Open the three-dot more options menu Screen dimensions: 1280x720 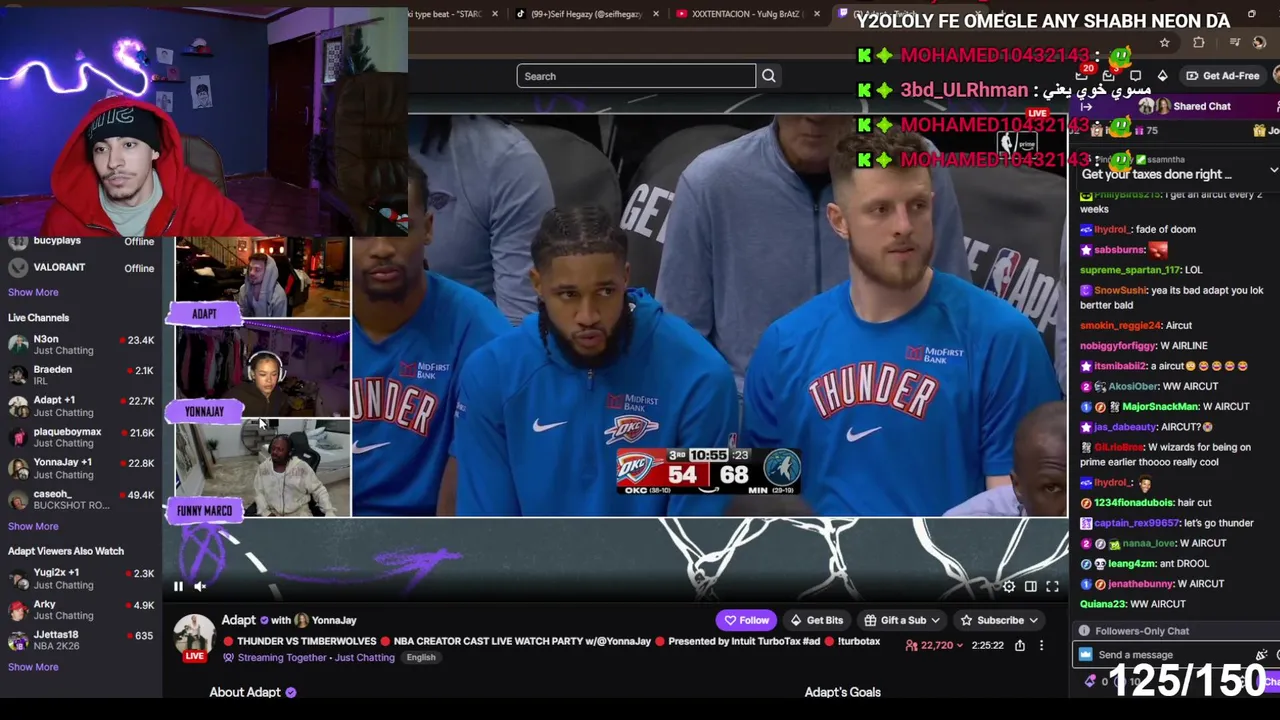[1041, 646]
